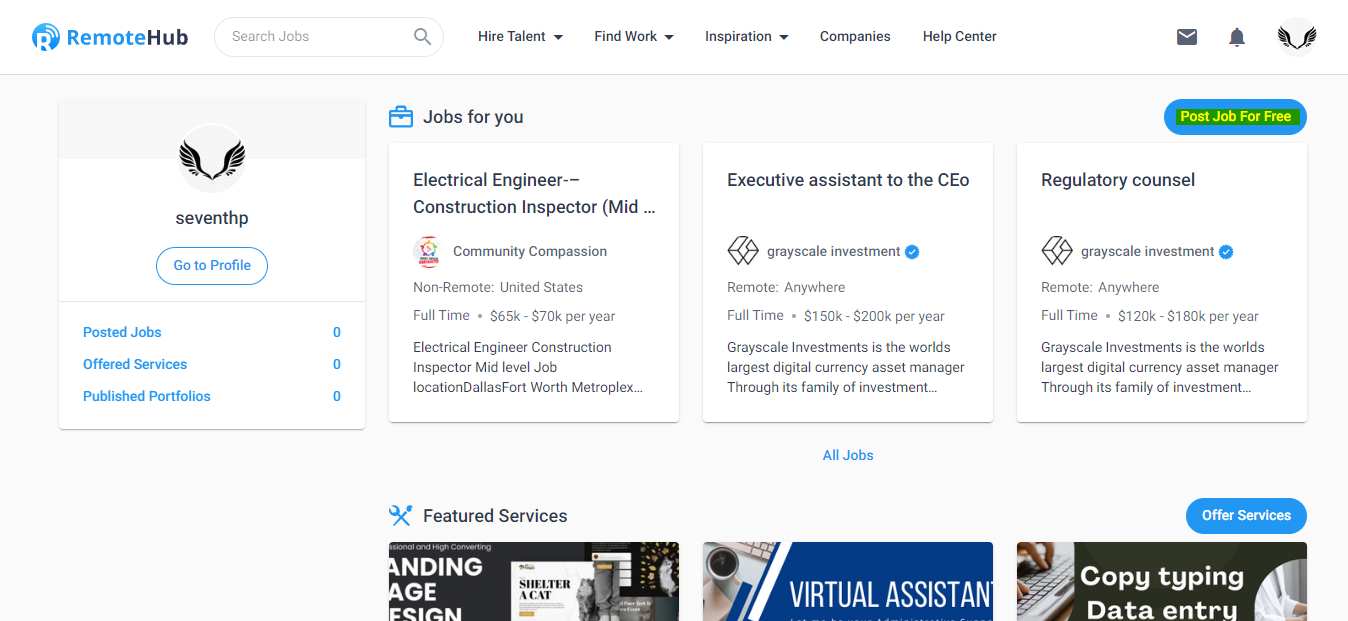1348x621 pixels.
Task: Click the seventhp sidebar avatar image
Action: tap(212, 158)
